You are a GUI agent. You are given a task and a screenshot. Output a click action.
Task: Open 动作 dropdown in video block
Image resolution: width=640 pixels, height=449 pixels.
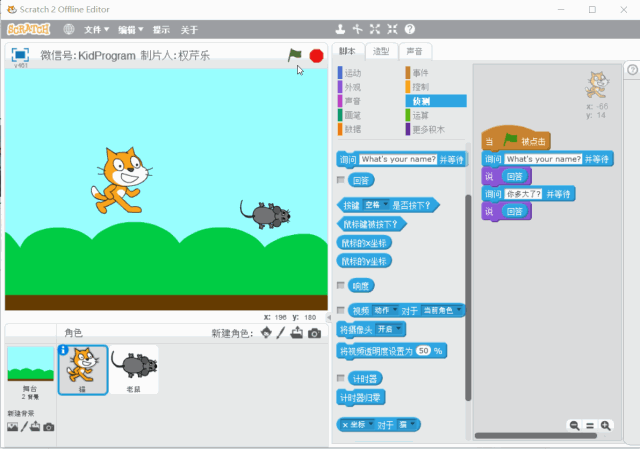click(385, 311)
